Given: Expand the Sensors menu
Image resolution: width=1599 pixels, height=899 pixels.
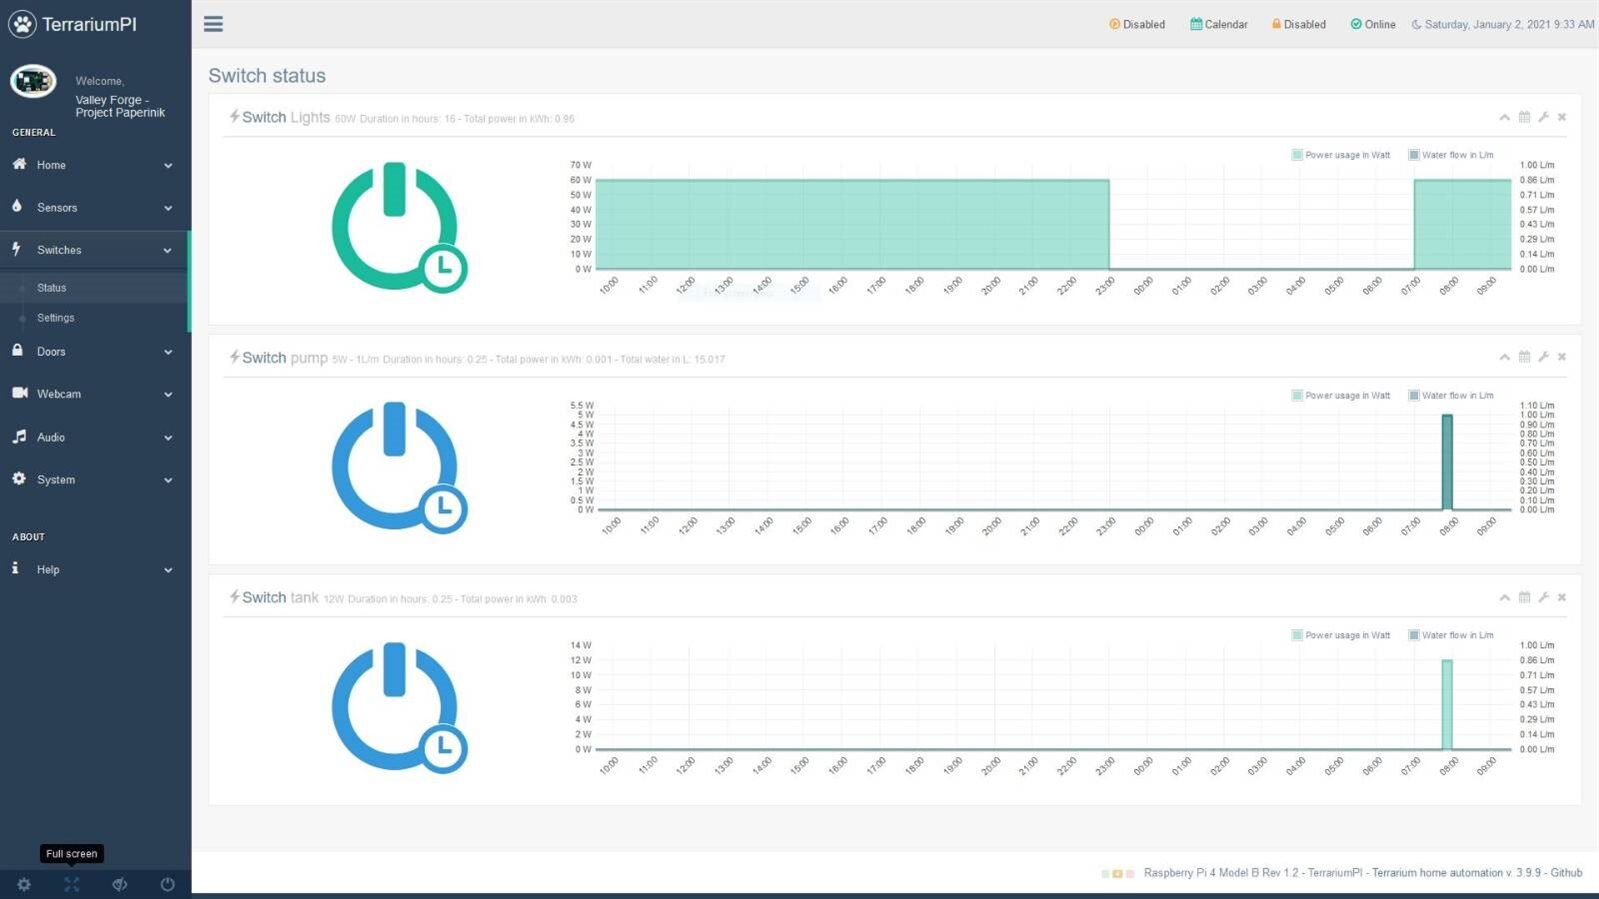Looking at the screenshot, I should click(x=95, y=207).
